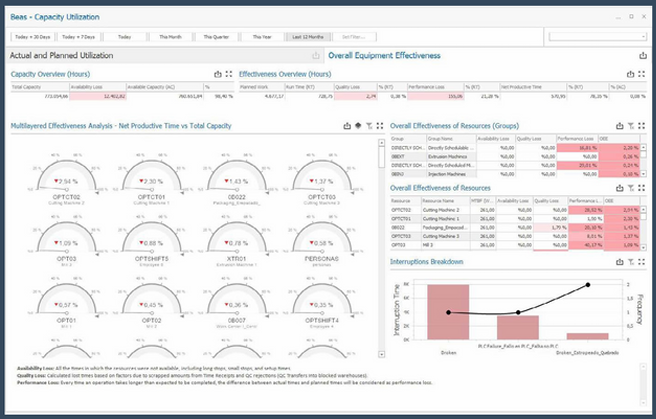The height and width of the screenshot is (419, 656).
Task: Maximize Overall Effectiveness of Resources (Groups) panel
Action: point(641,125)
